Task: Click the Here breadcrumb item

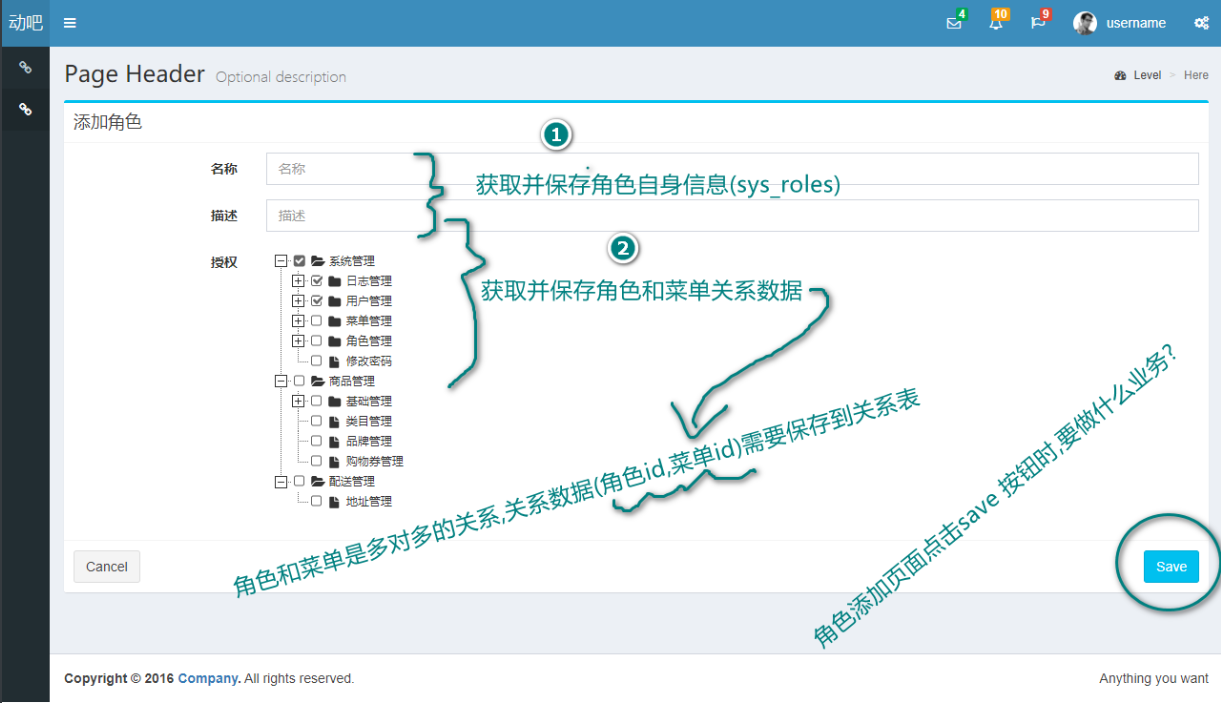Action: [x=1196, y=75]
